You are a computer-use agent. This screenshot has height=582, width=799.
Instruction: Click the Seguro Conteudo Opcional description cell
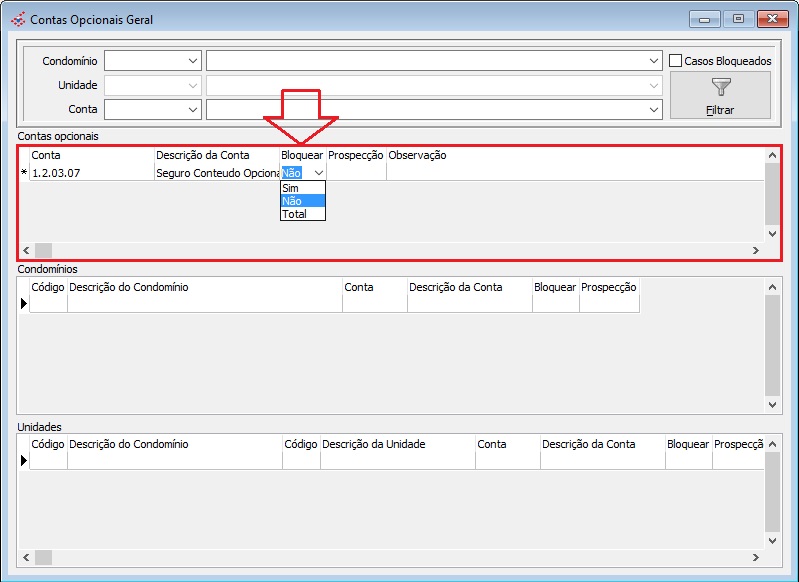click(x=217, y=173)
